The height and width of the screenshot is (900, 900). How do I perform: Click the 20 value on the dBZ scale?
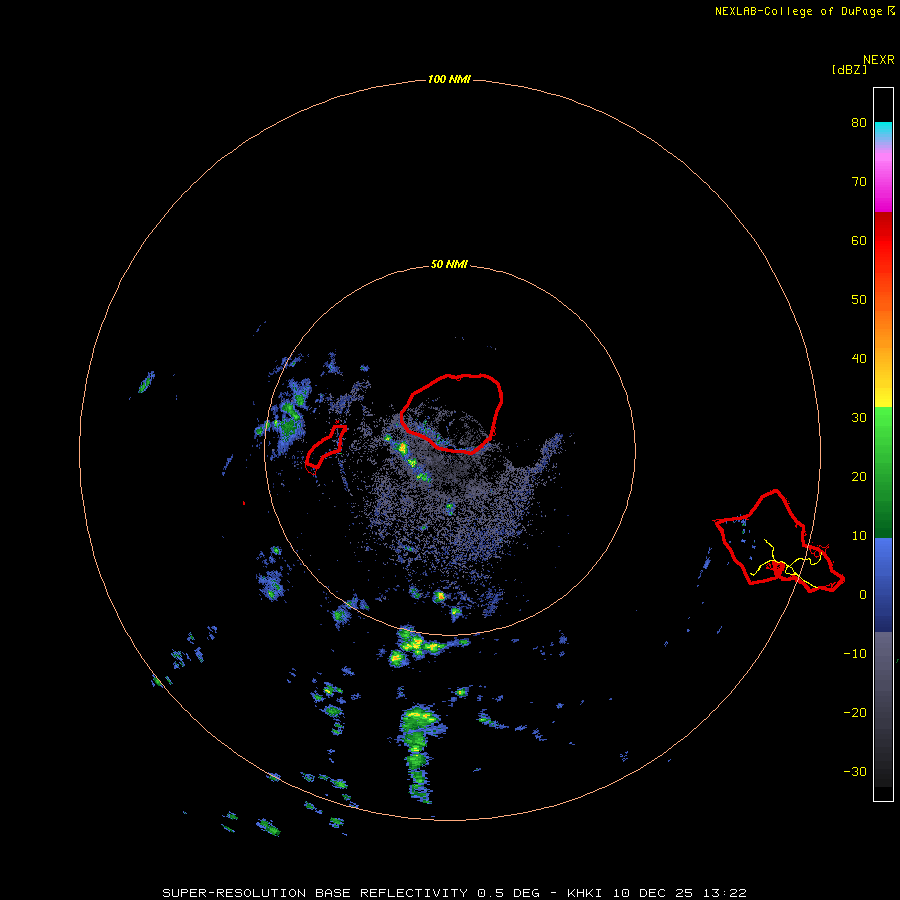[859, 476]
